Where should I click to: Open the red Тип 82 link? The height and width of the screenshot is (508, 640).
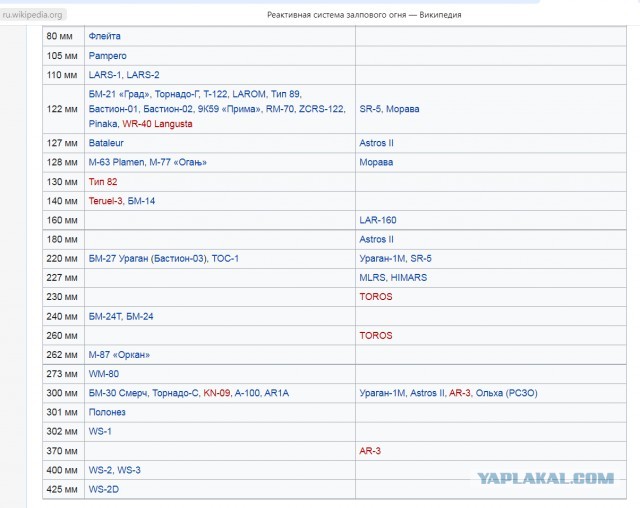(x=103, y=182)
